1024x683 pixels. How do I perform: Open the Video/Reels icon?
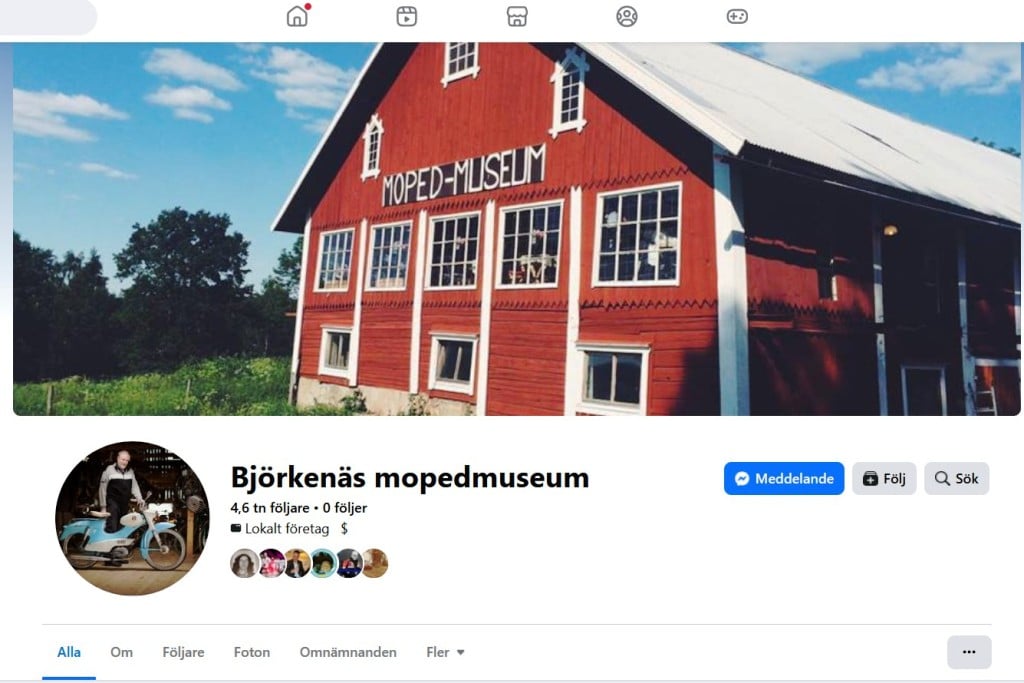pos(406,16)
